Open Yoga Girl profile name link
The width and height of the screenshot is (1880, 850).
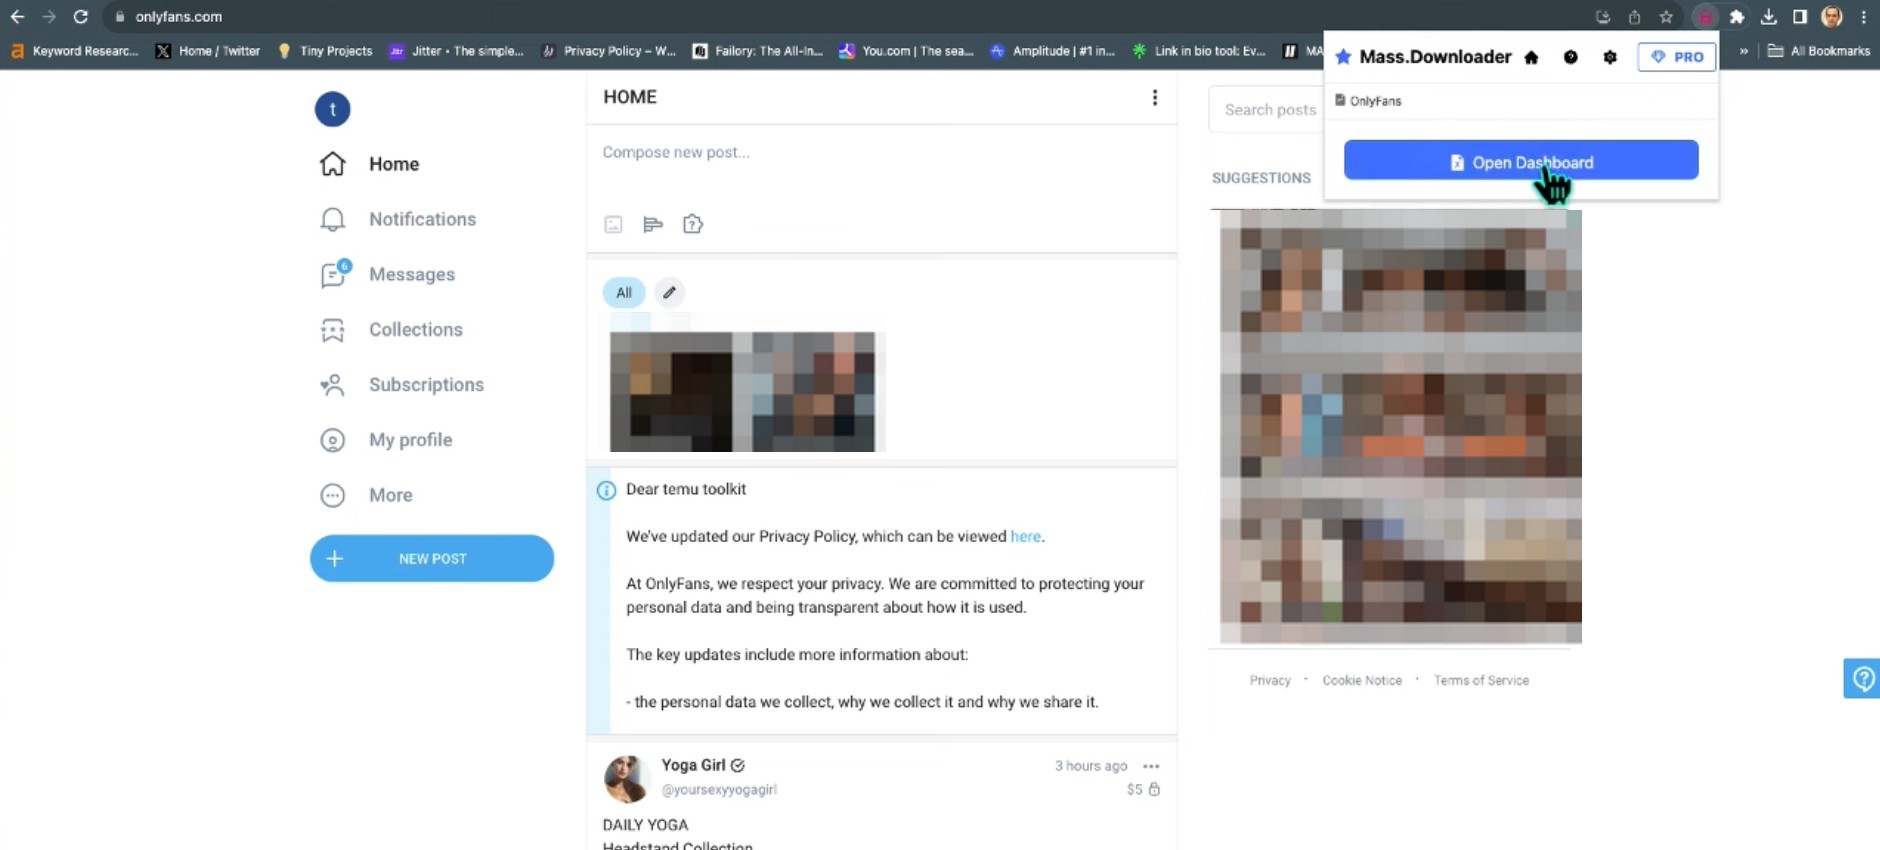point(693,765)
